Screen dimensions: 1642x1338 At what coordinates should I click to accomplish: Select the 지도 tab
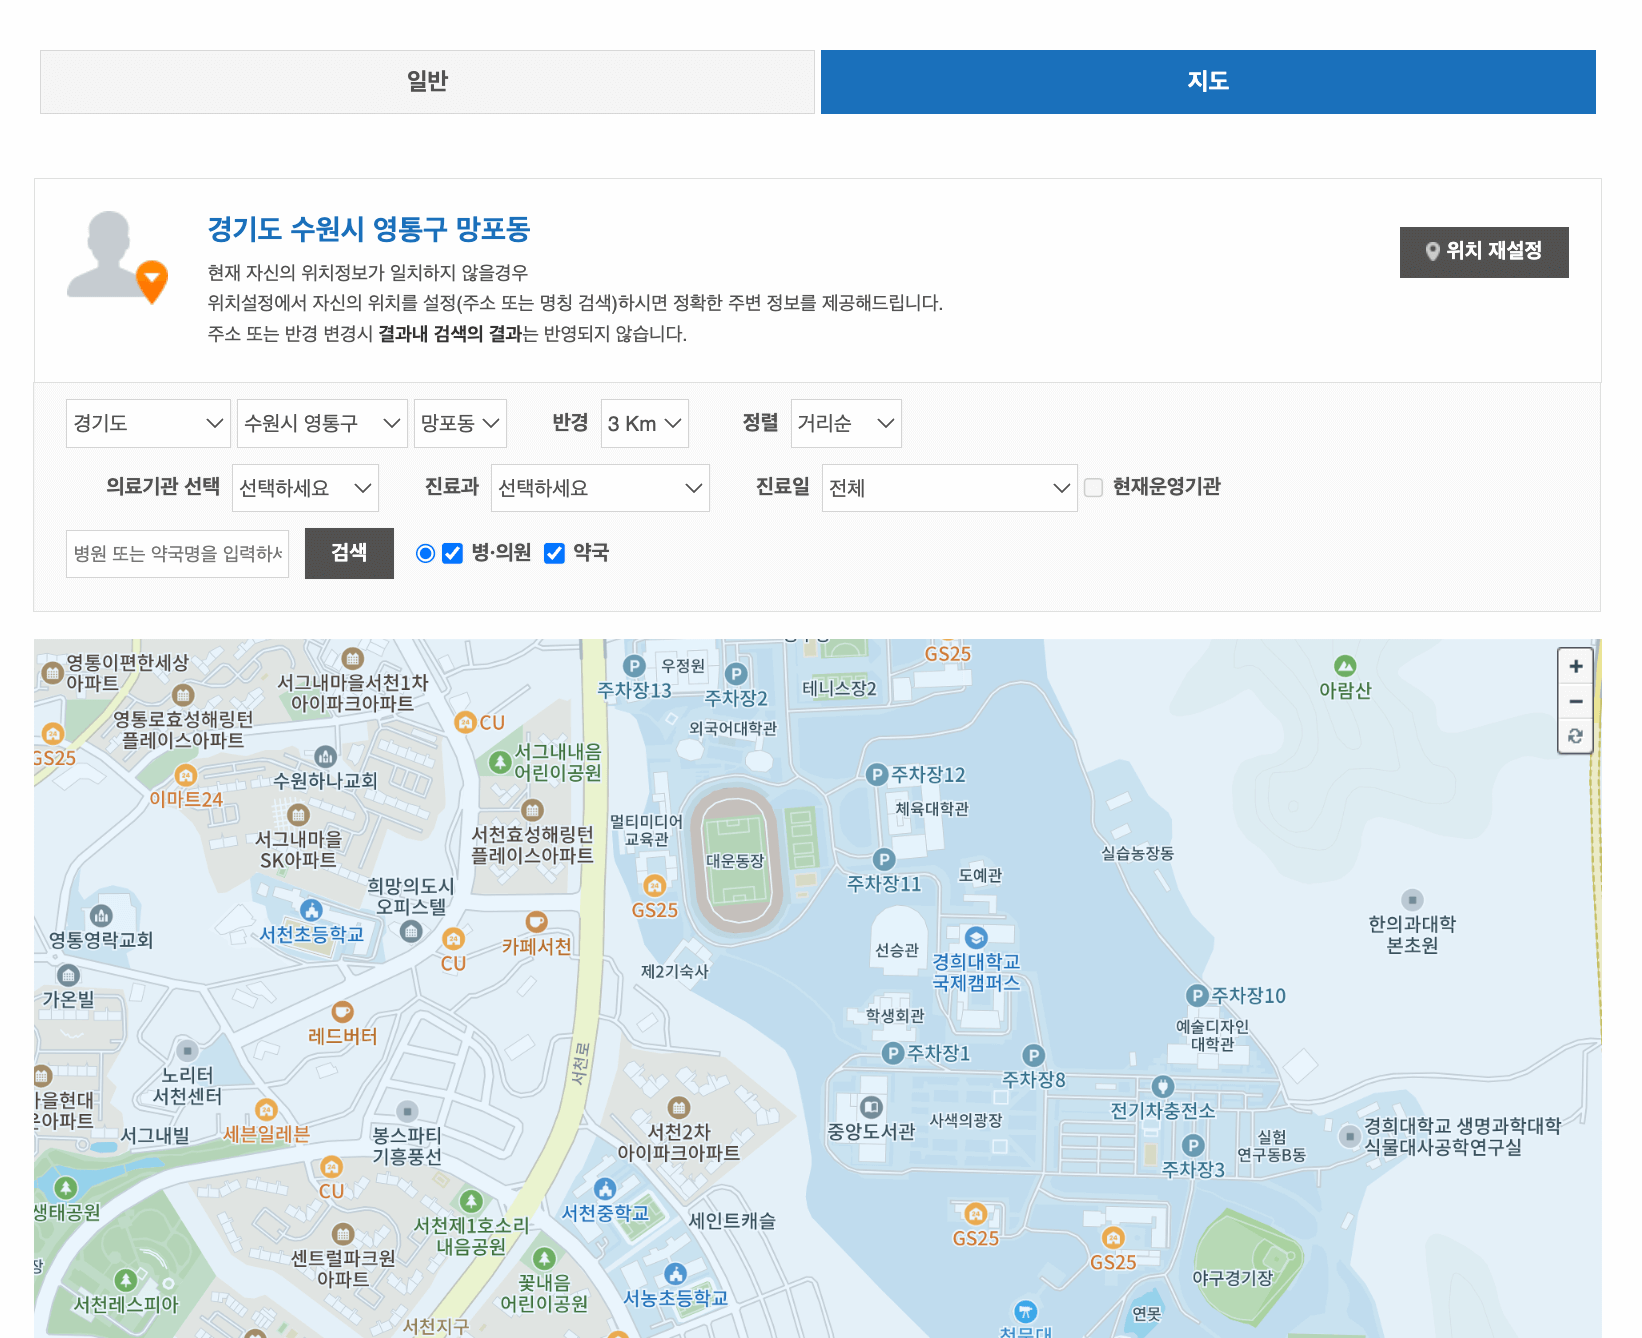pyautogui.click(x=1207, y=82)
